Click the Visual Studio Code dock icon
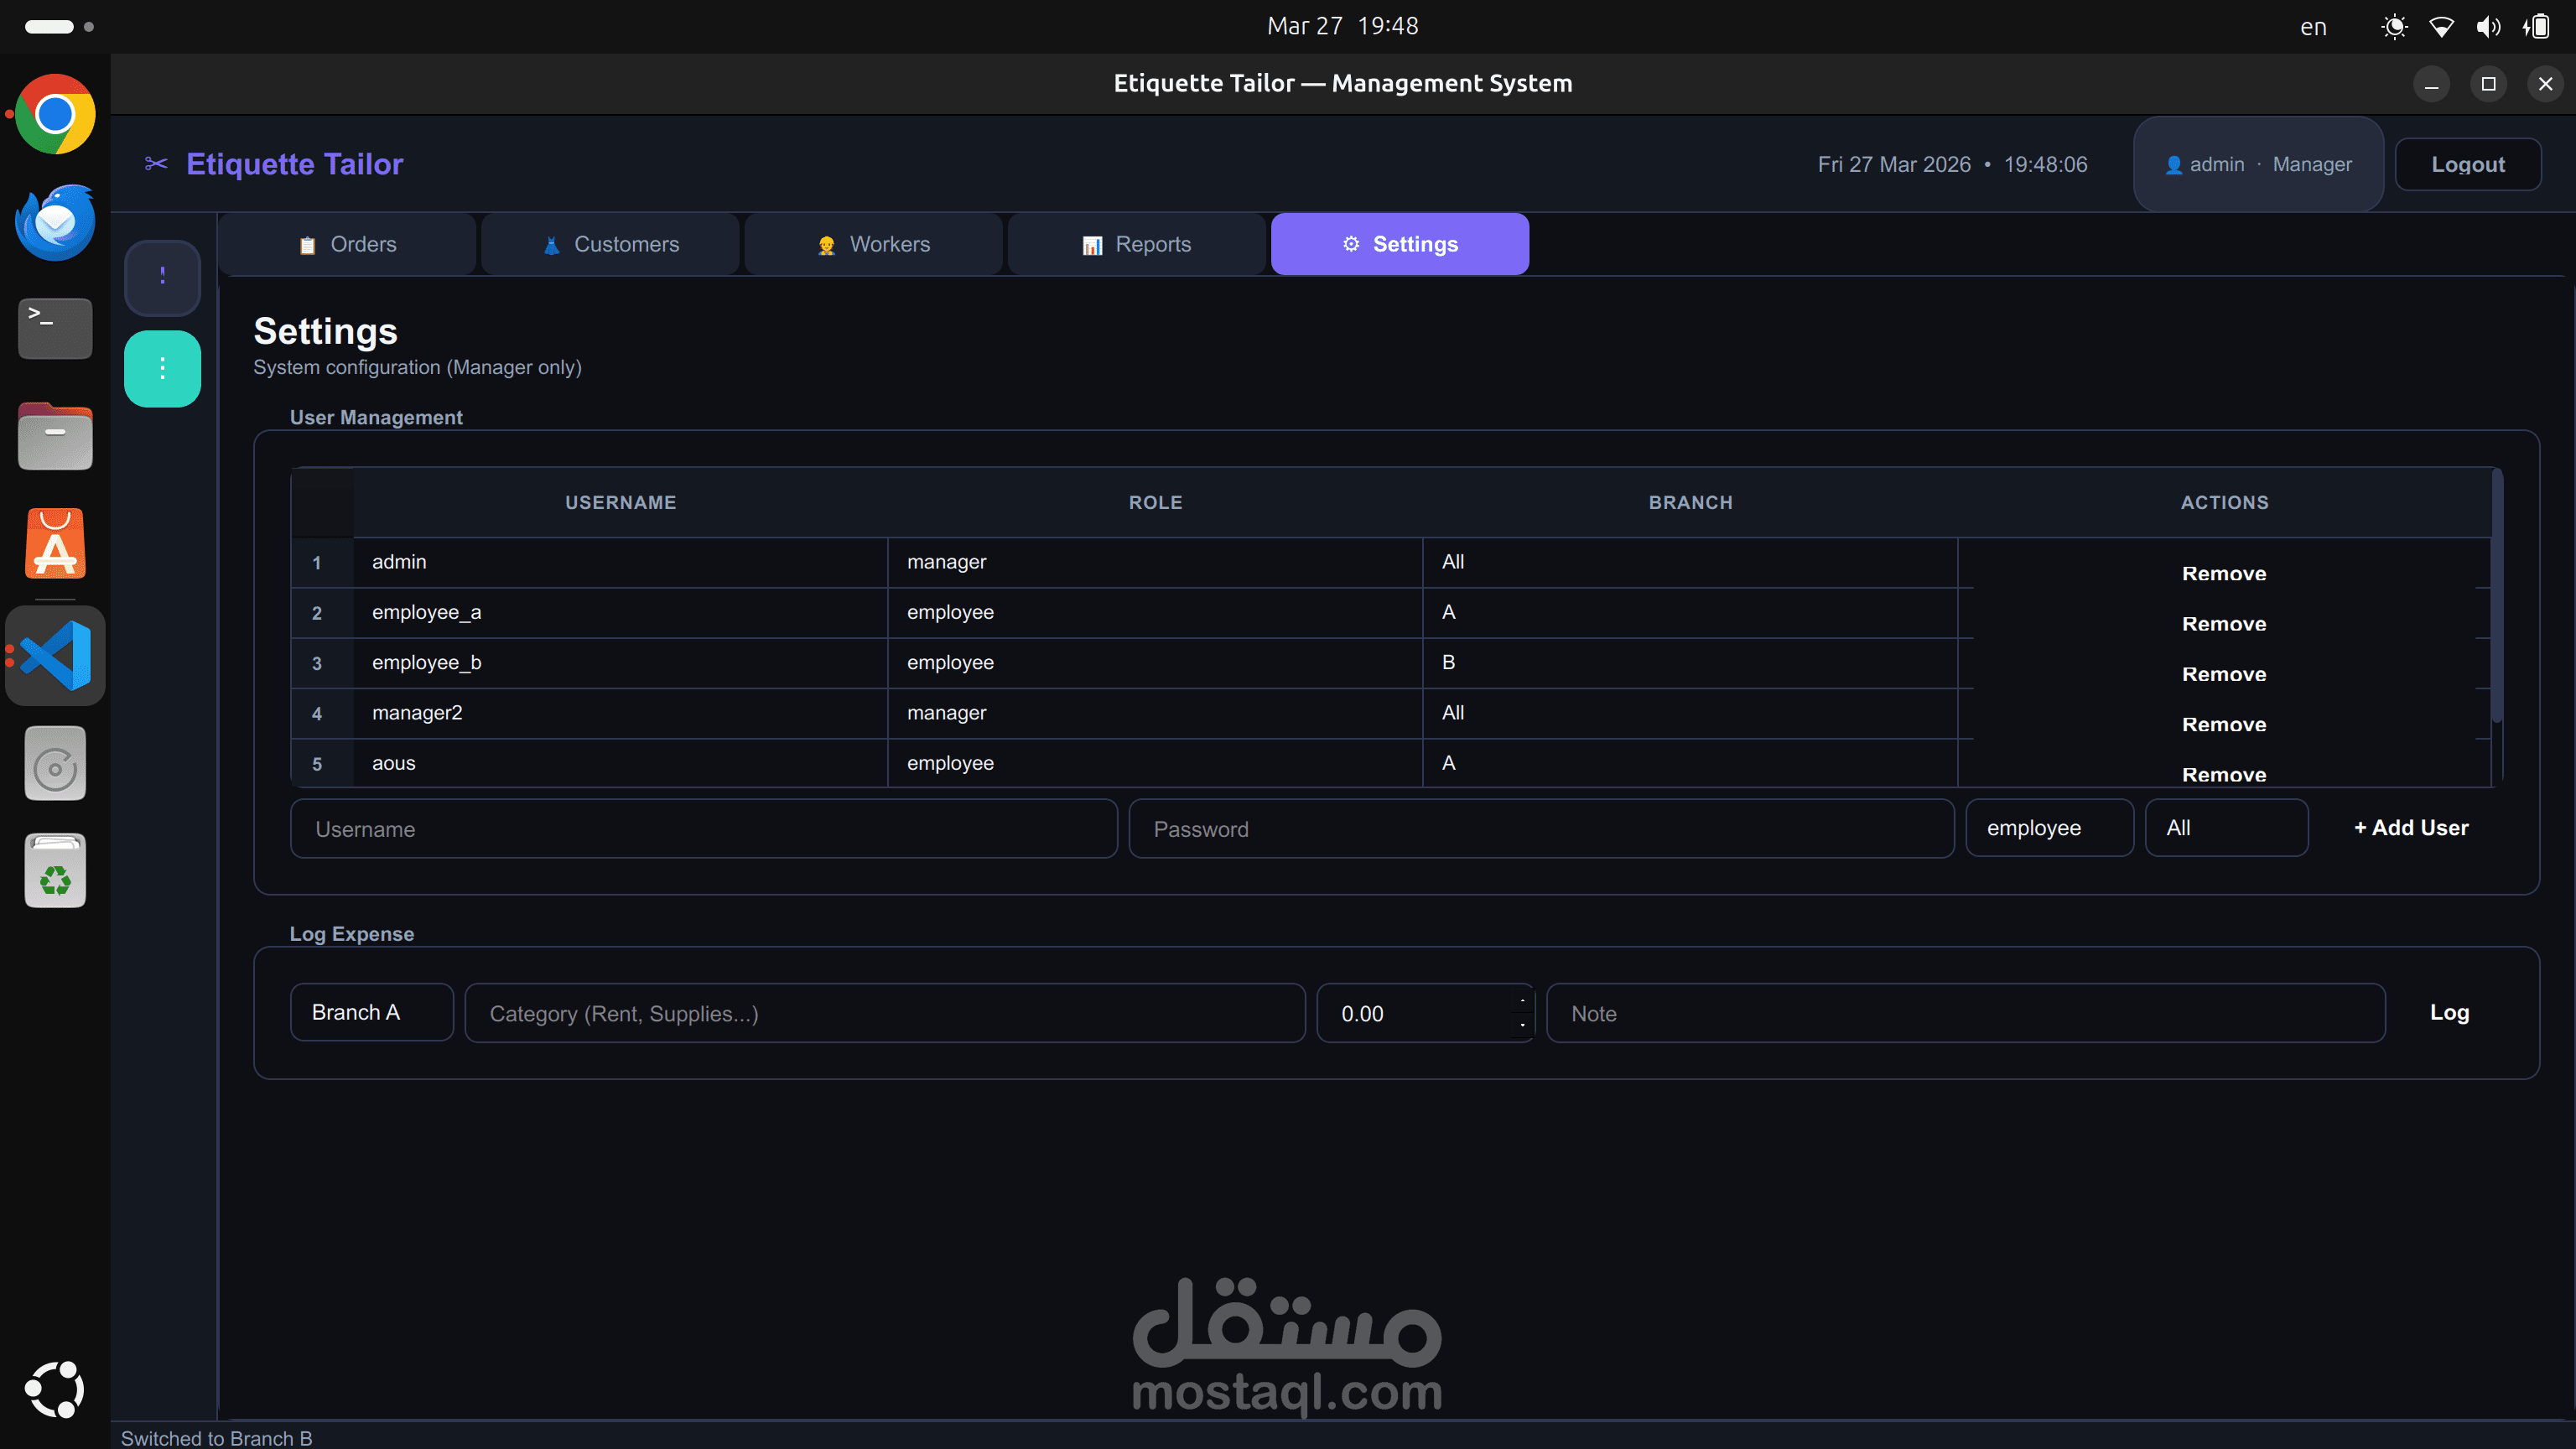The image size is (2576, 1449). click(55, 656)
